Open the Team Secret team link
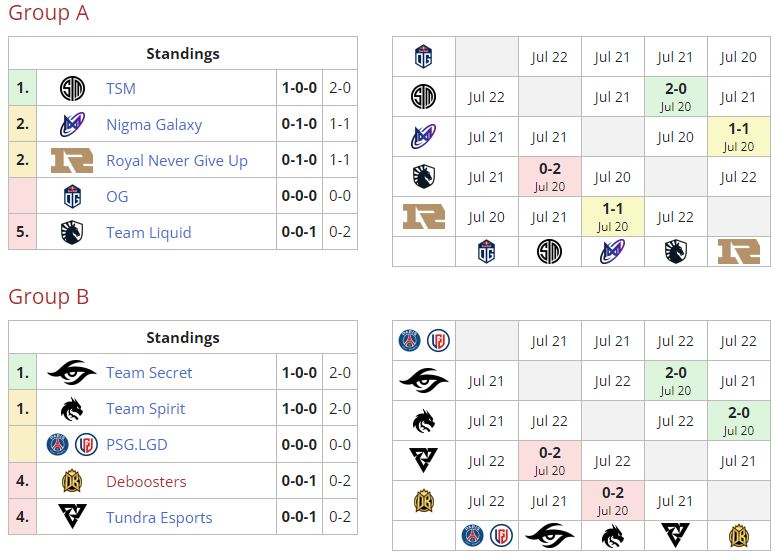This screenshot has width=775, height=555. [x=149, y=373]
